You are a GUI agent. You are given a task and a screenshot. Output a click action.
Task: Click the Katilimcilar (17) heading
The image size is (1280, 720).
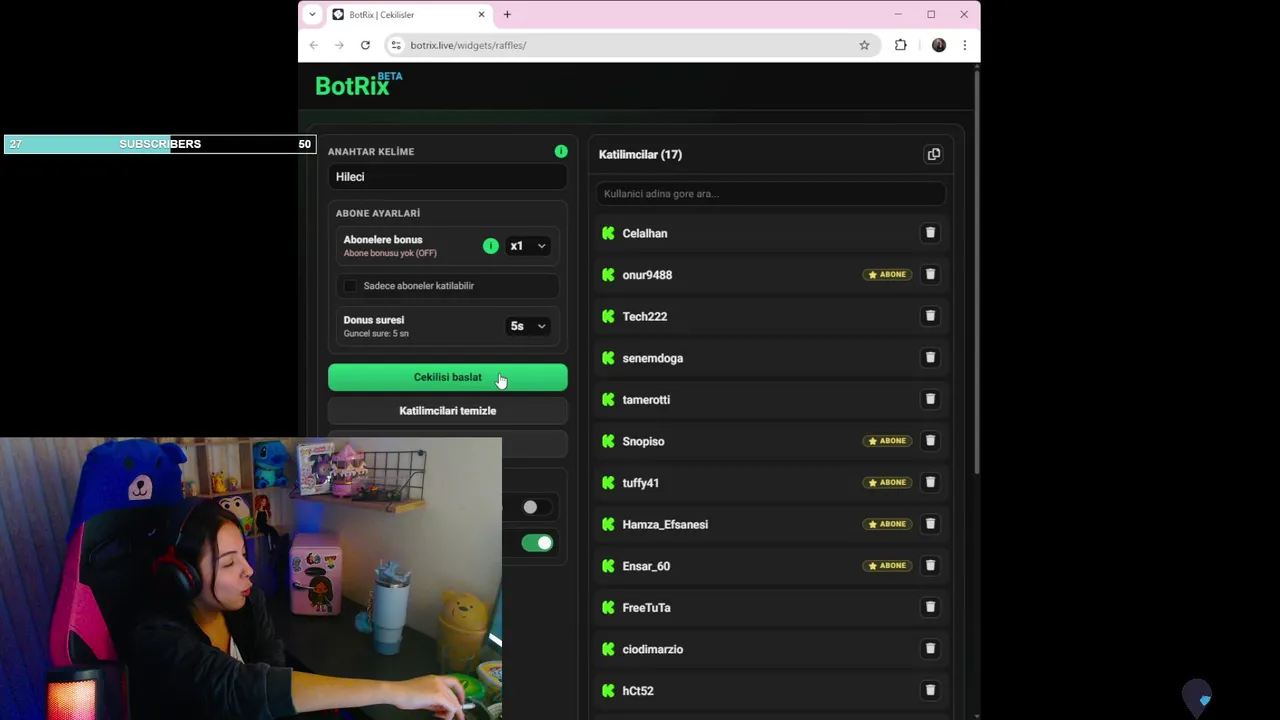(x=640, y=154)
